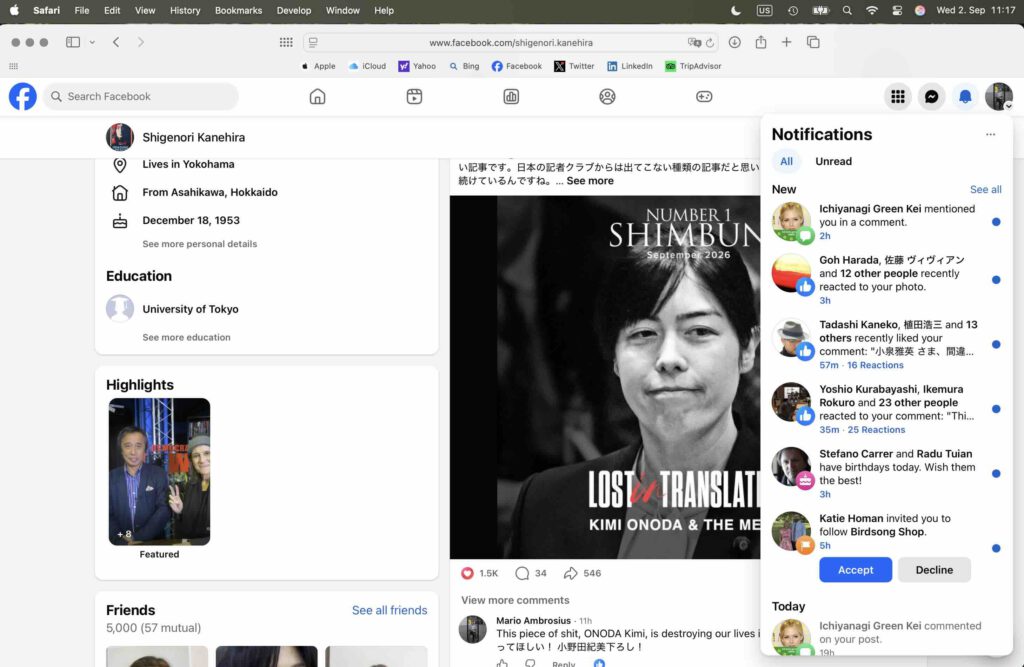Open account profile picture menu
This screenshot has width=1024, height=667.
coord(999,97)
